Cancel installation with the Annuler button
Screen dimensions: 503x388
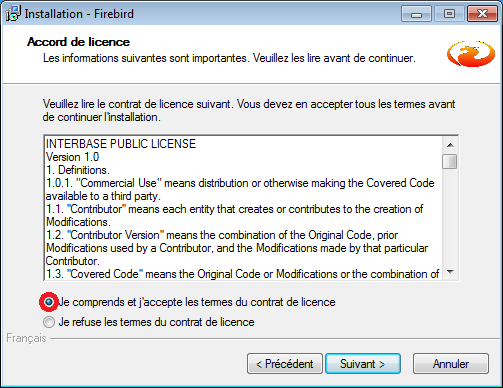point(451,364)
